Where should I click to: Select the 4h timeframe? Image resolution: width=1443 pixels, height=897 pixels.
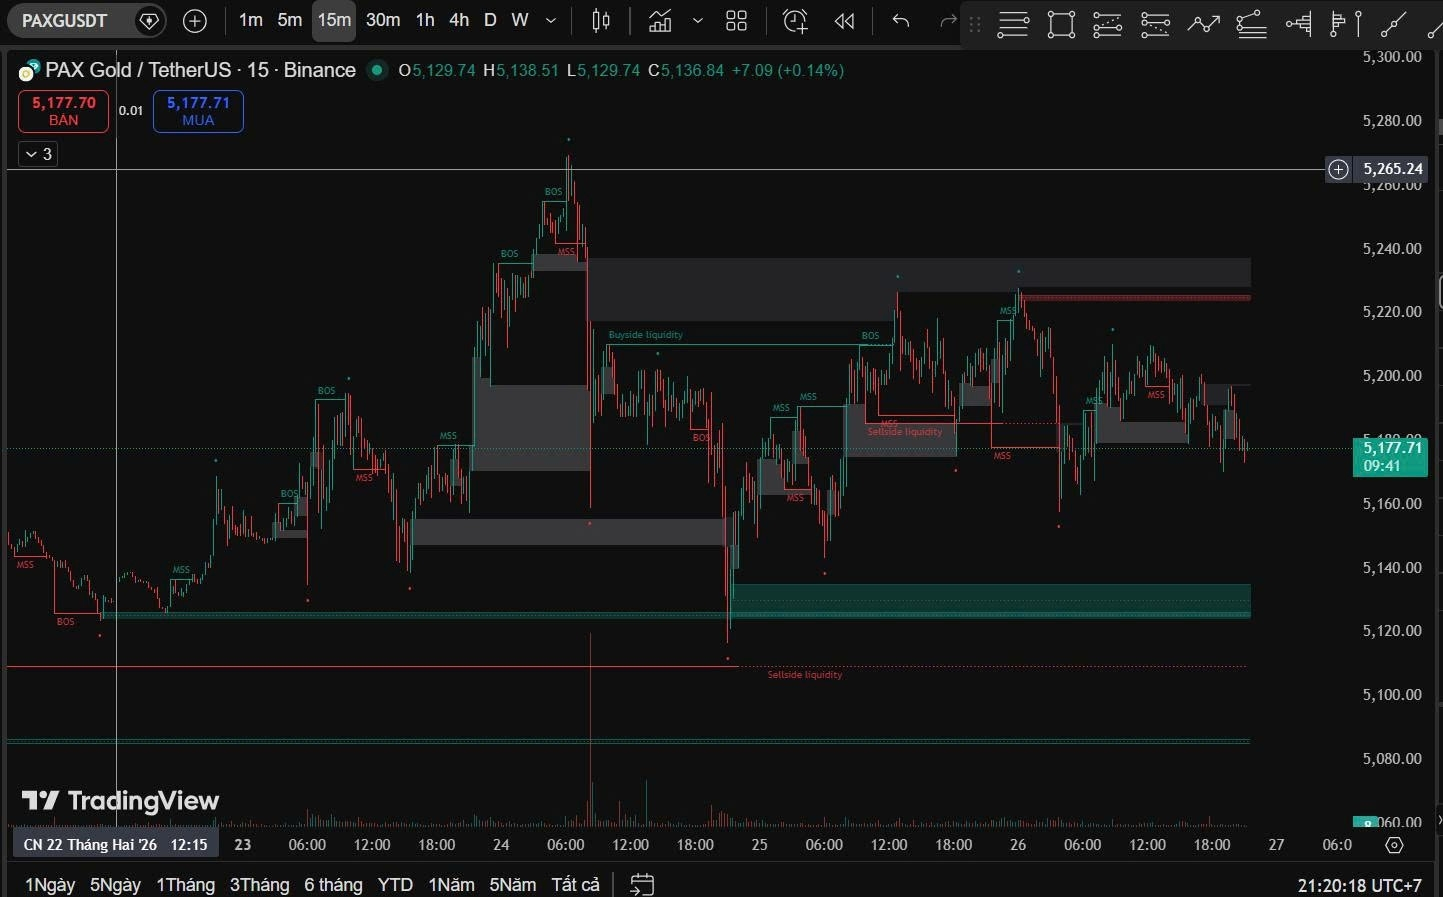click(459, 20)
